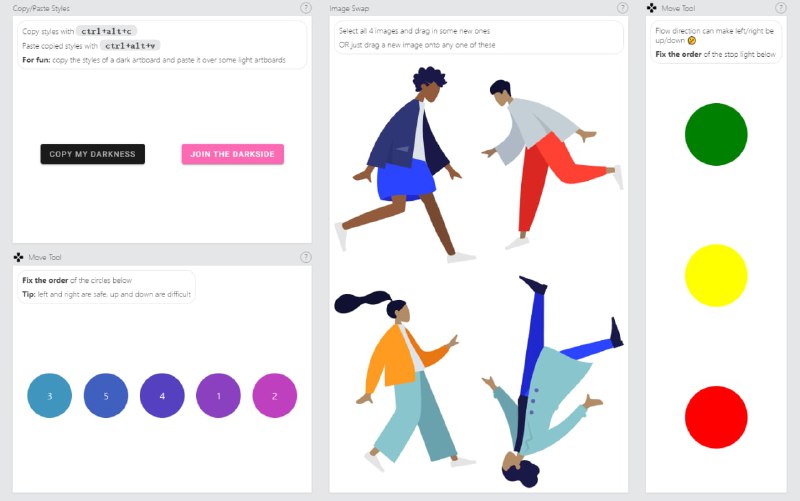Select the purple circle numbered 1
Image resolution: width=800 pixels, height=501 pixels.
(x=218, y=395)
